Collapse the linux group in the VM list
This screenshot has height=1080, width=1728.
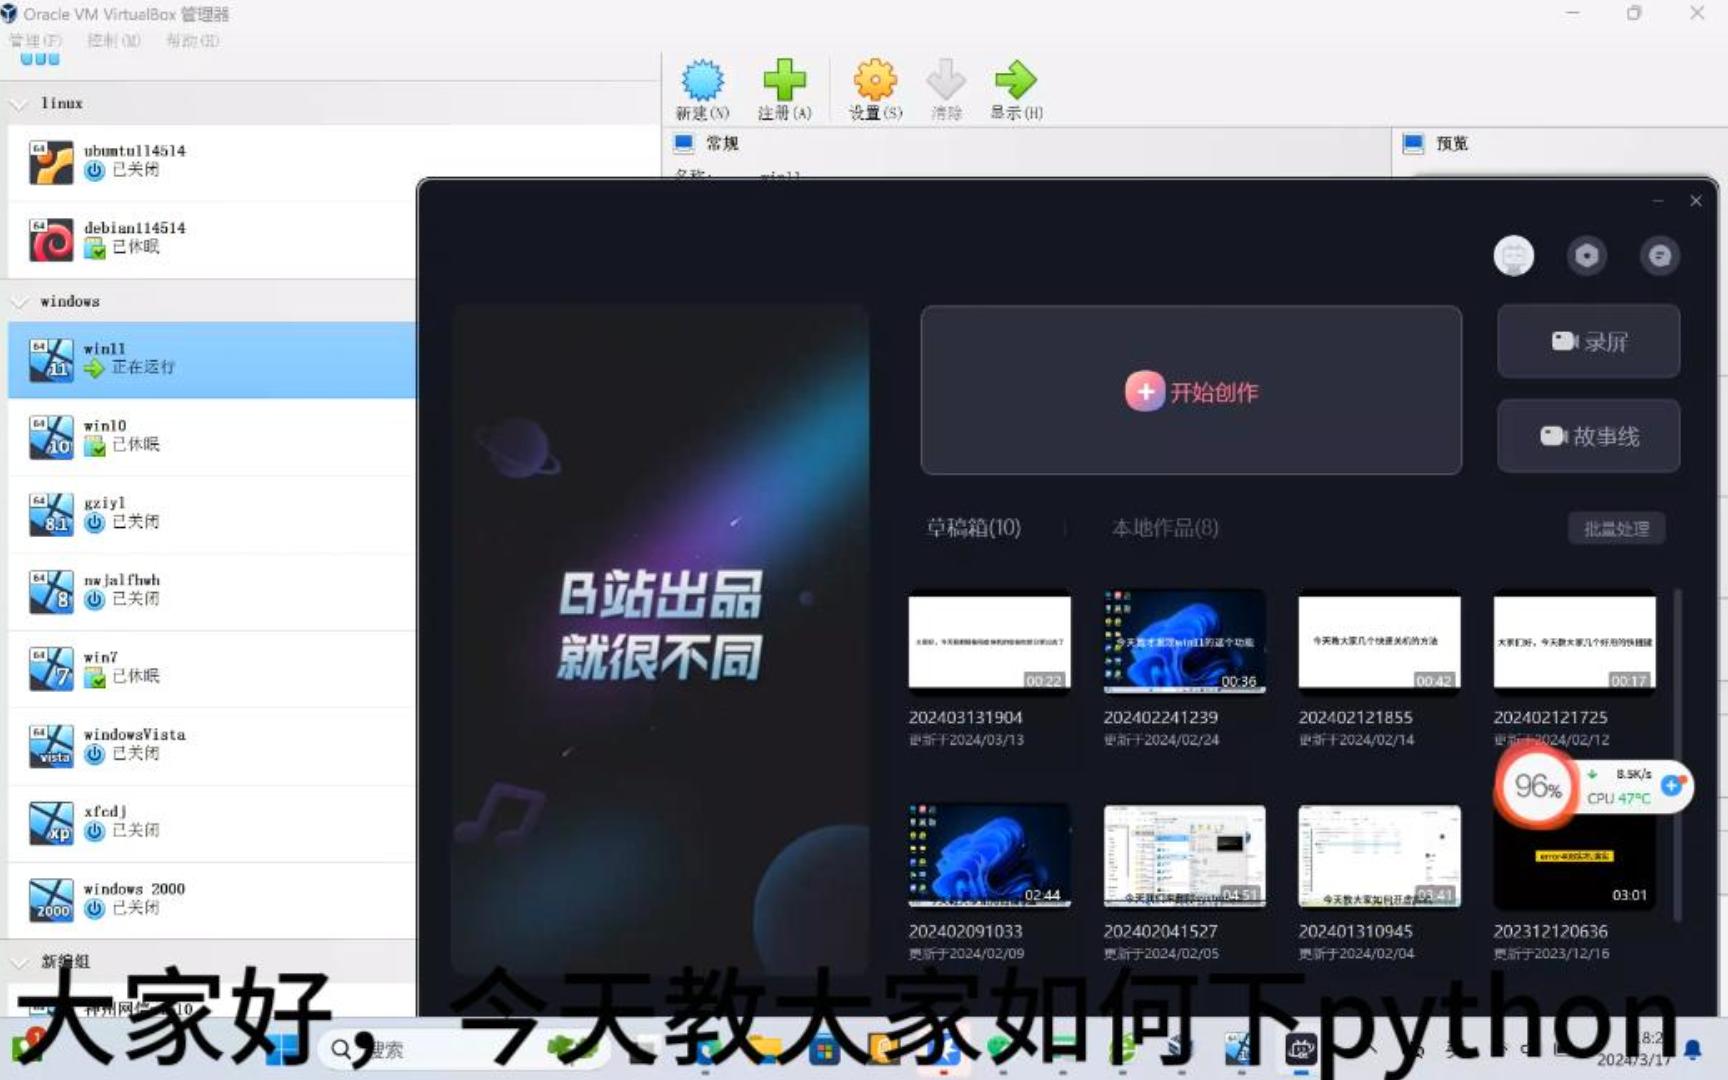coord(19,103)
